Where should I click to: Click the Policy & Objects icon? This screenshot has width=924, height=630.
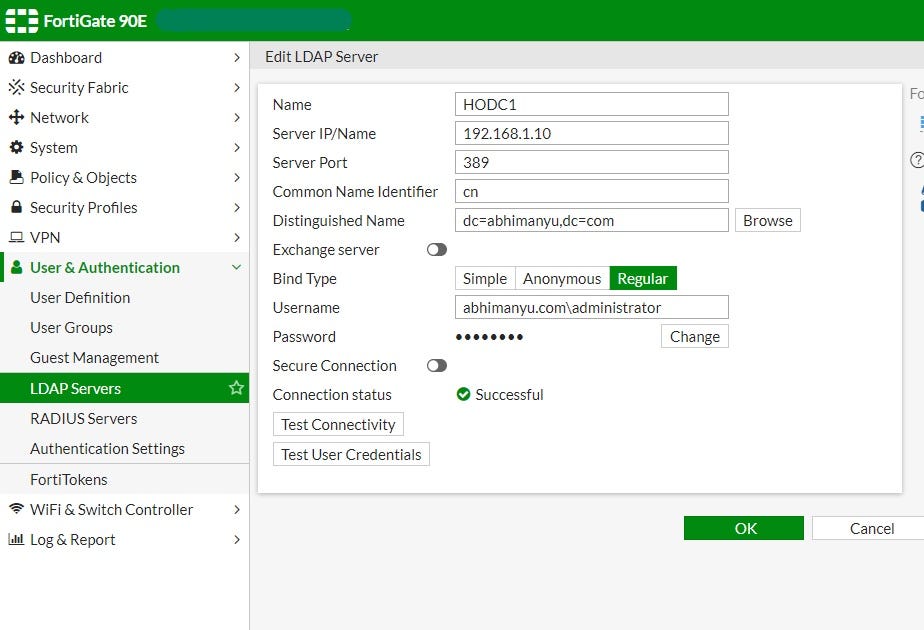coord(16,177)
